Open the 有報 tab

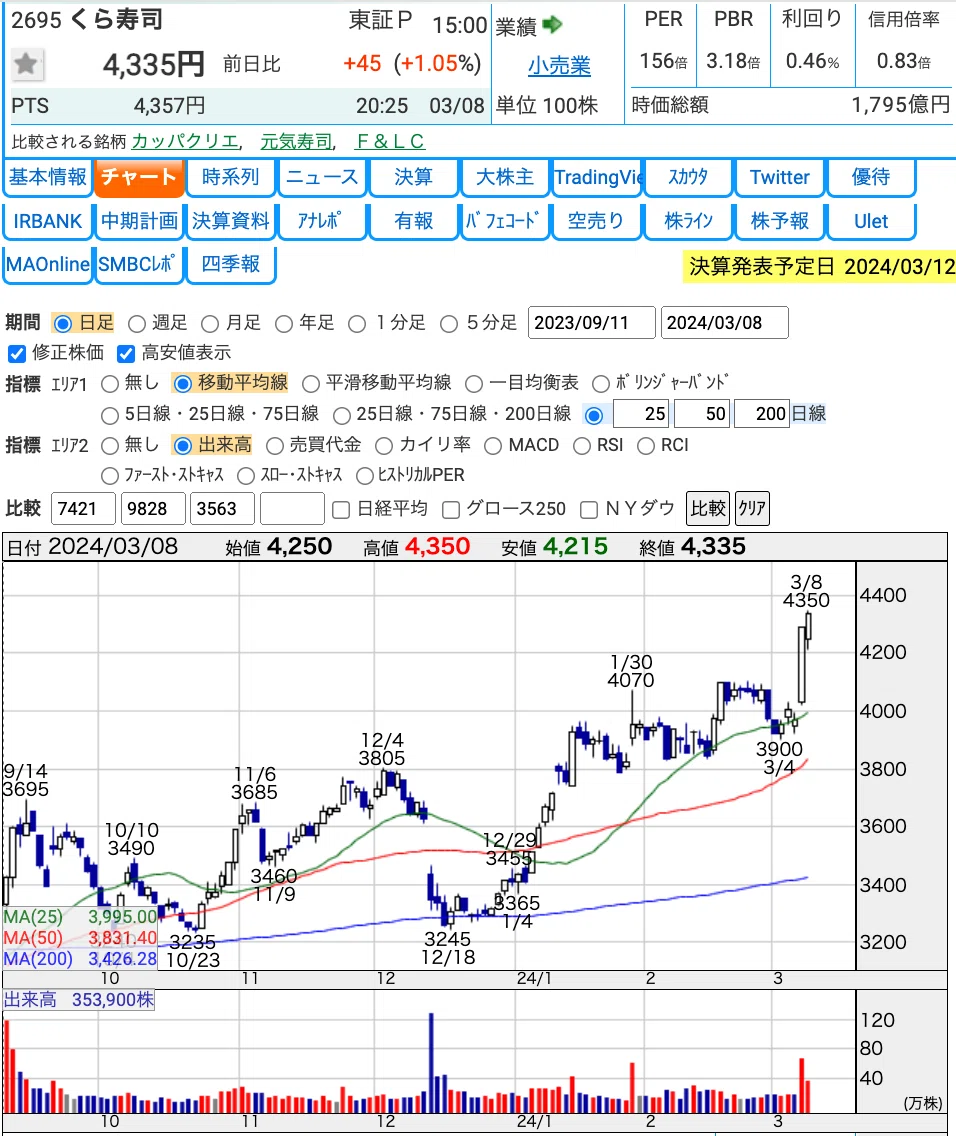click(414, 221)
